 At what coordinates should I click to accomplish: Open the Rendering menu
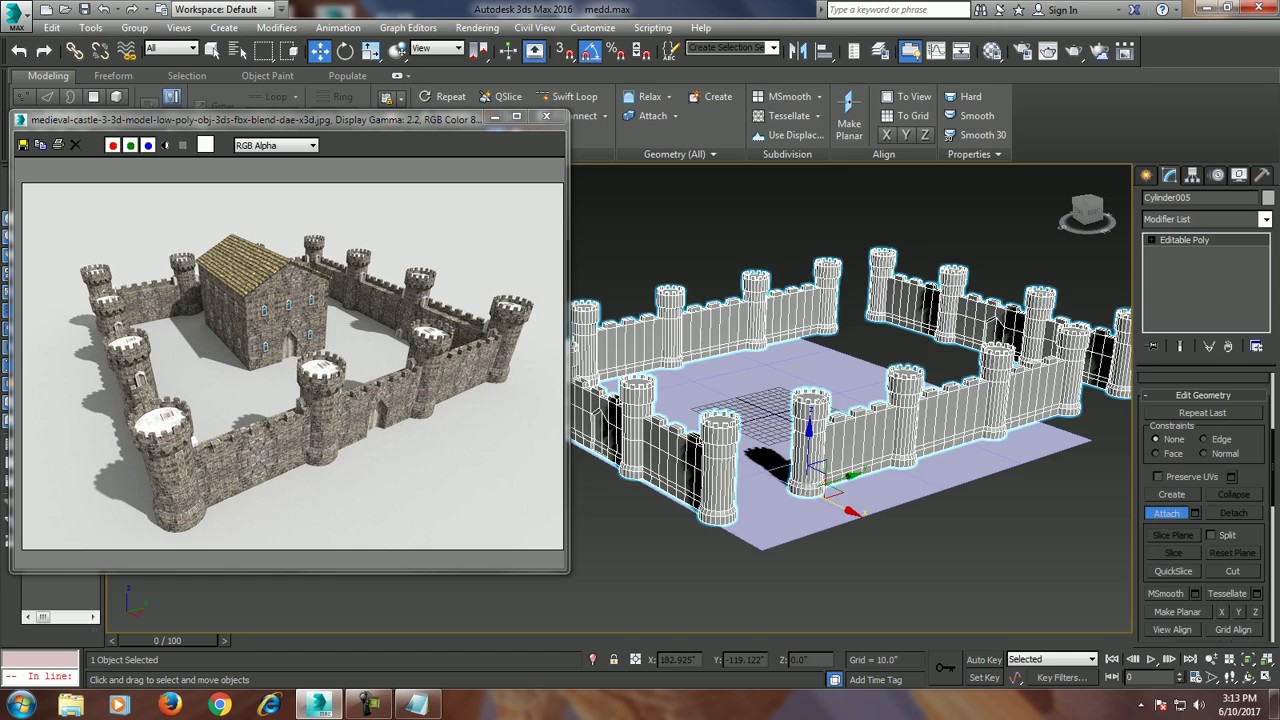(477, 28)
